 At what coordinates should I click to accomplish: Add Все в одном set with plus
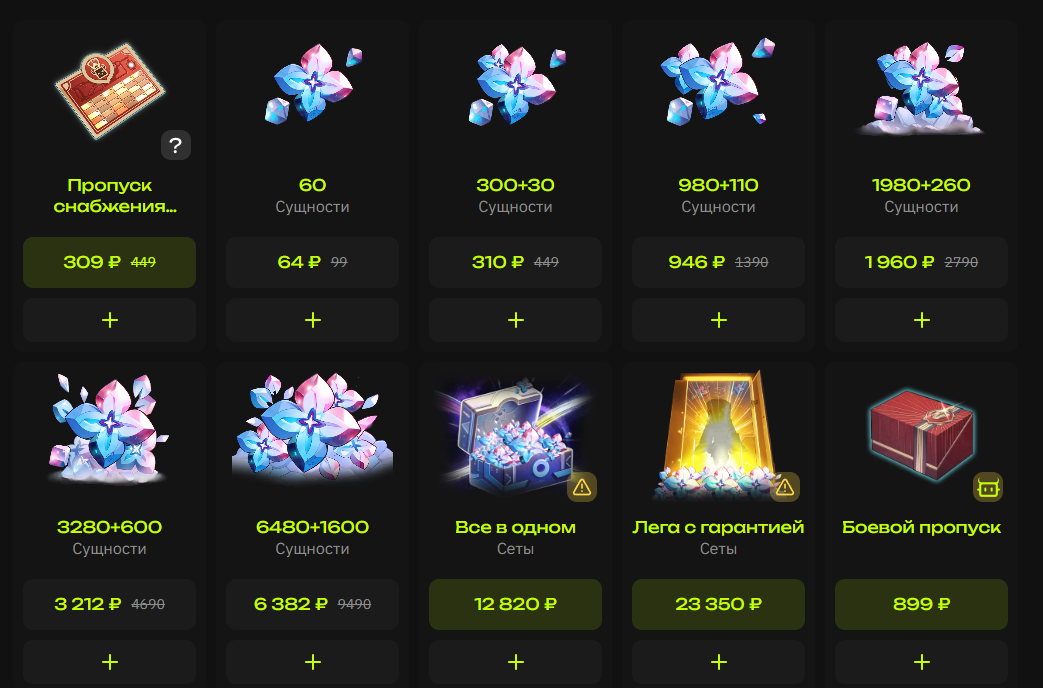(x=515, y=662)
